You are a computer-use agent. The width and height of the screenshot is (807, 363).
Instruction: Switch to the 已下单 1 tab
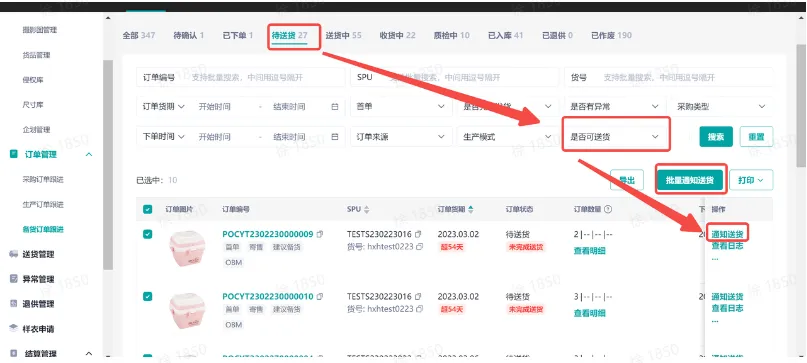[x=237, y=36]
